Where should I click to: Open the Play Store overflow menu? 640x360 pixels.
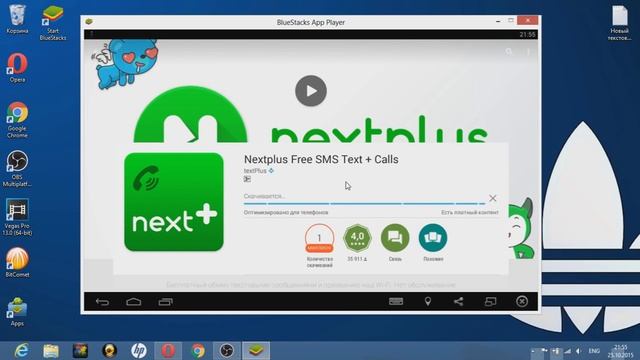528,52
